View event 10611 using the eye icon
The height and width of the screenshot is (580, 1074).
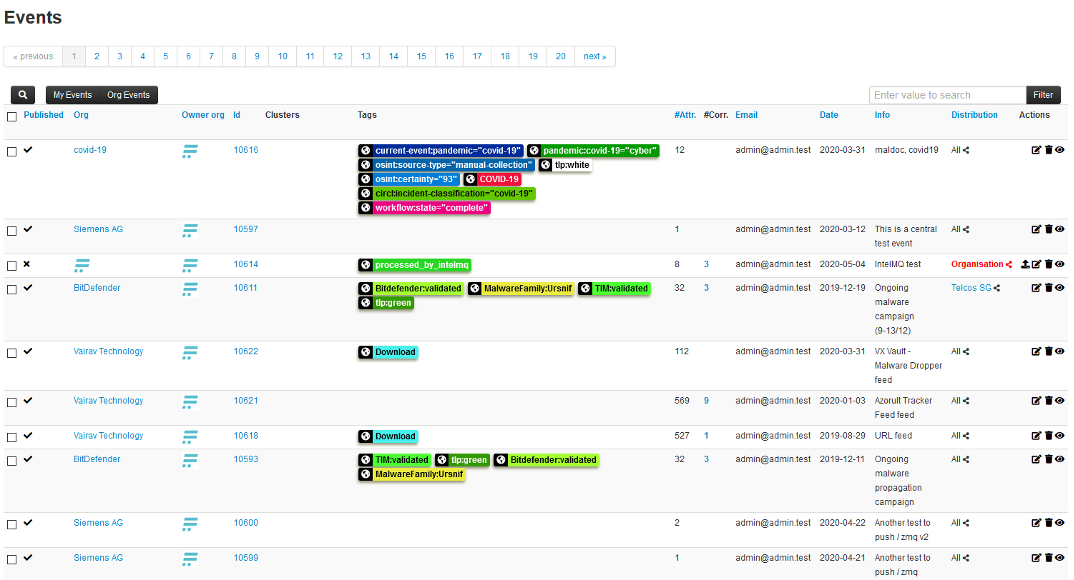click(1060, 288)
